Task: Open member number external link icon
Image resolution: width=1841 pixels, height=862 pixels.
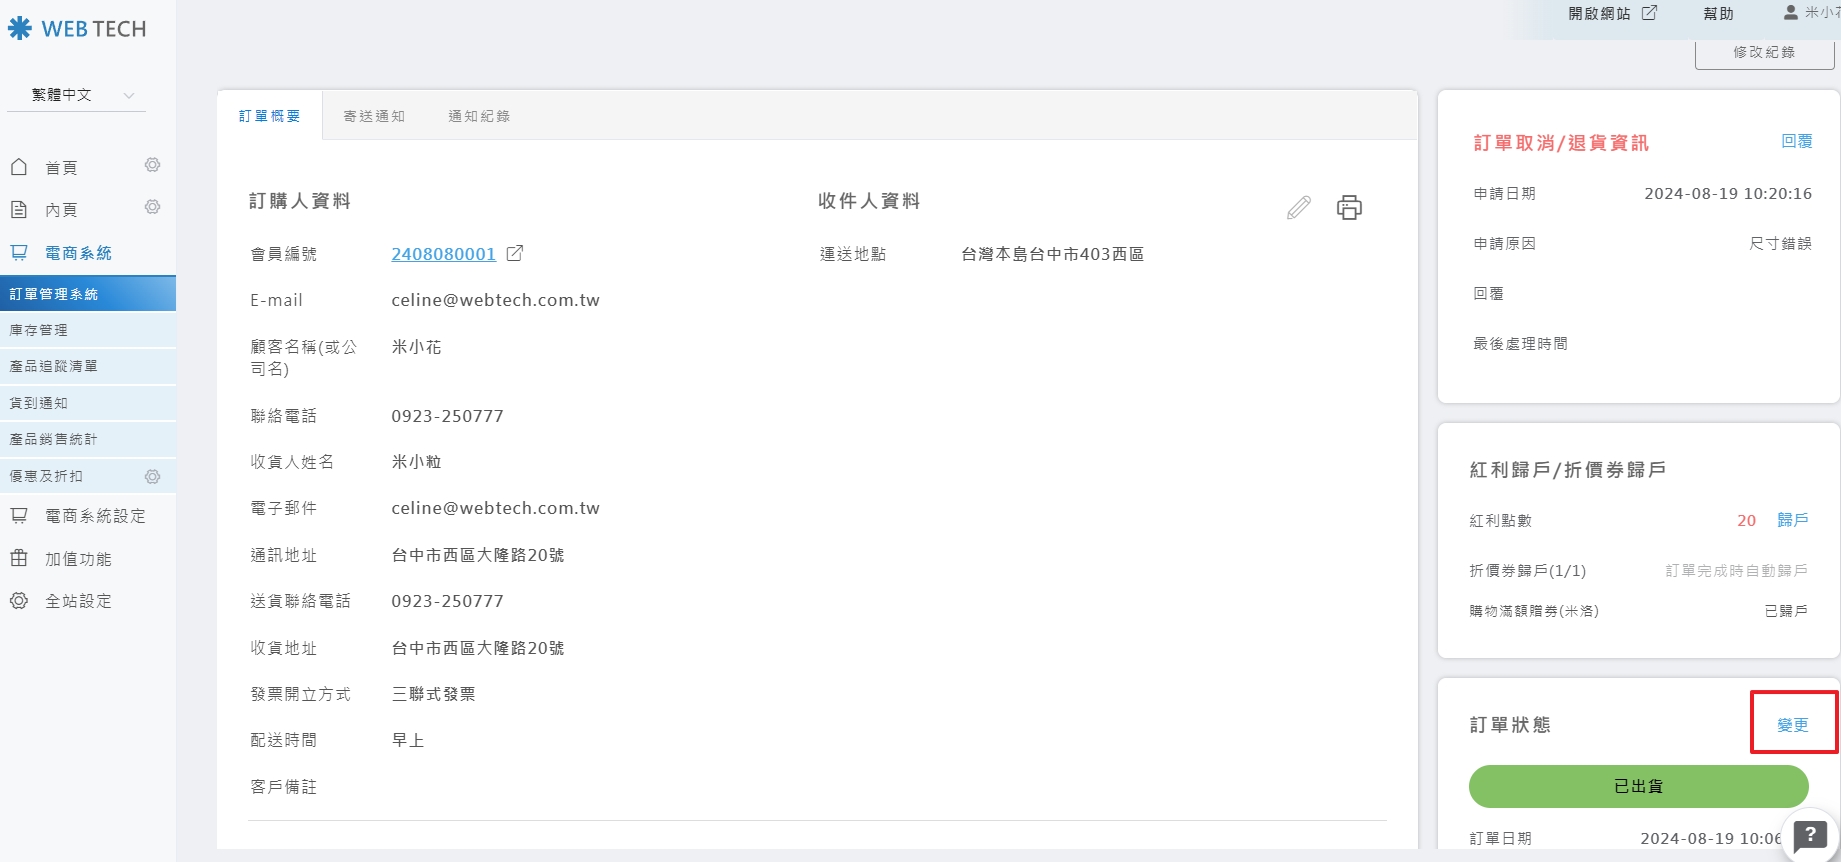Action: point(515,254)
